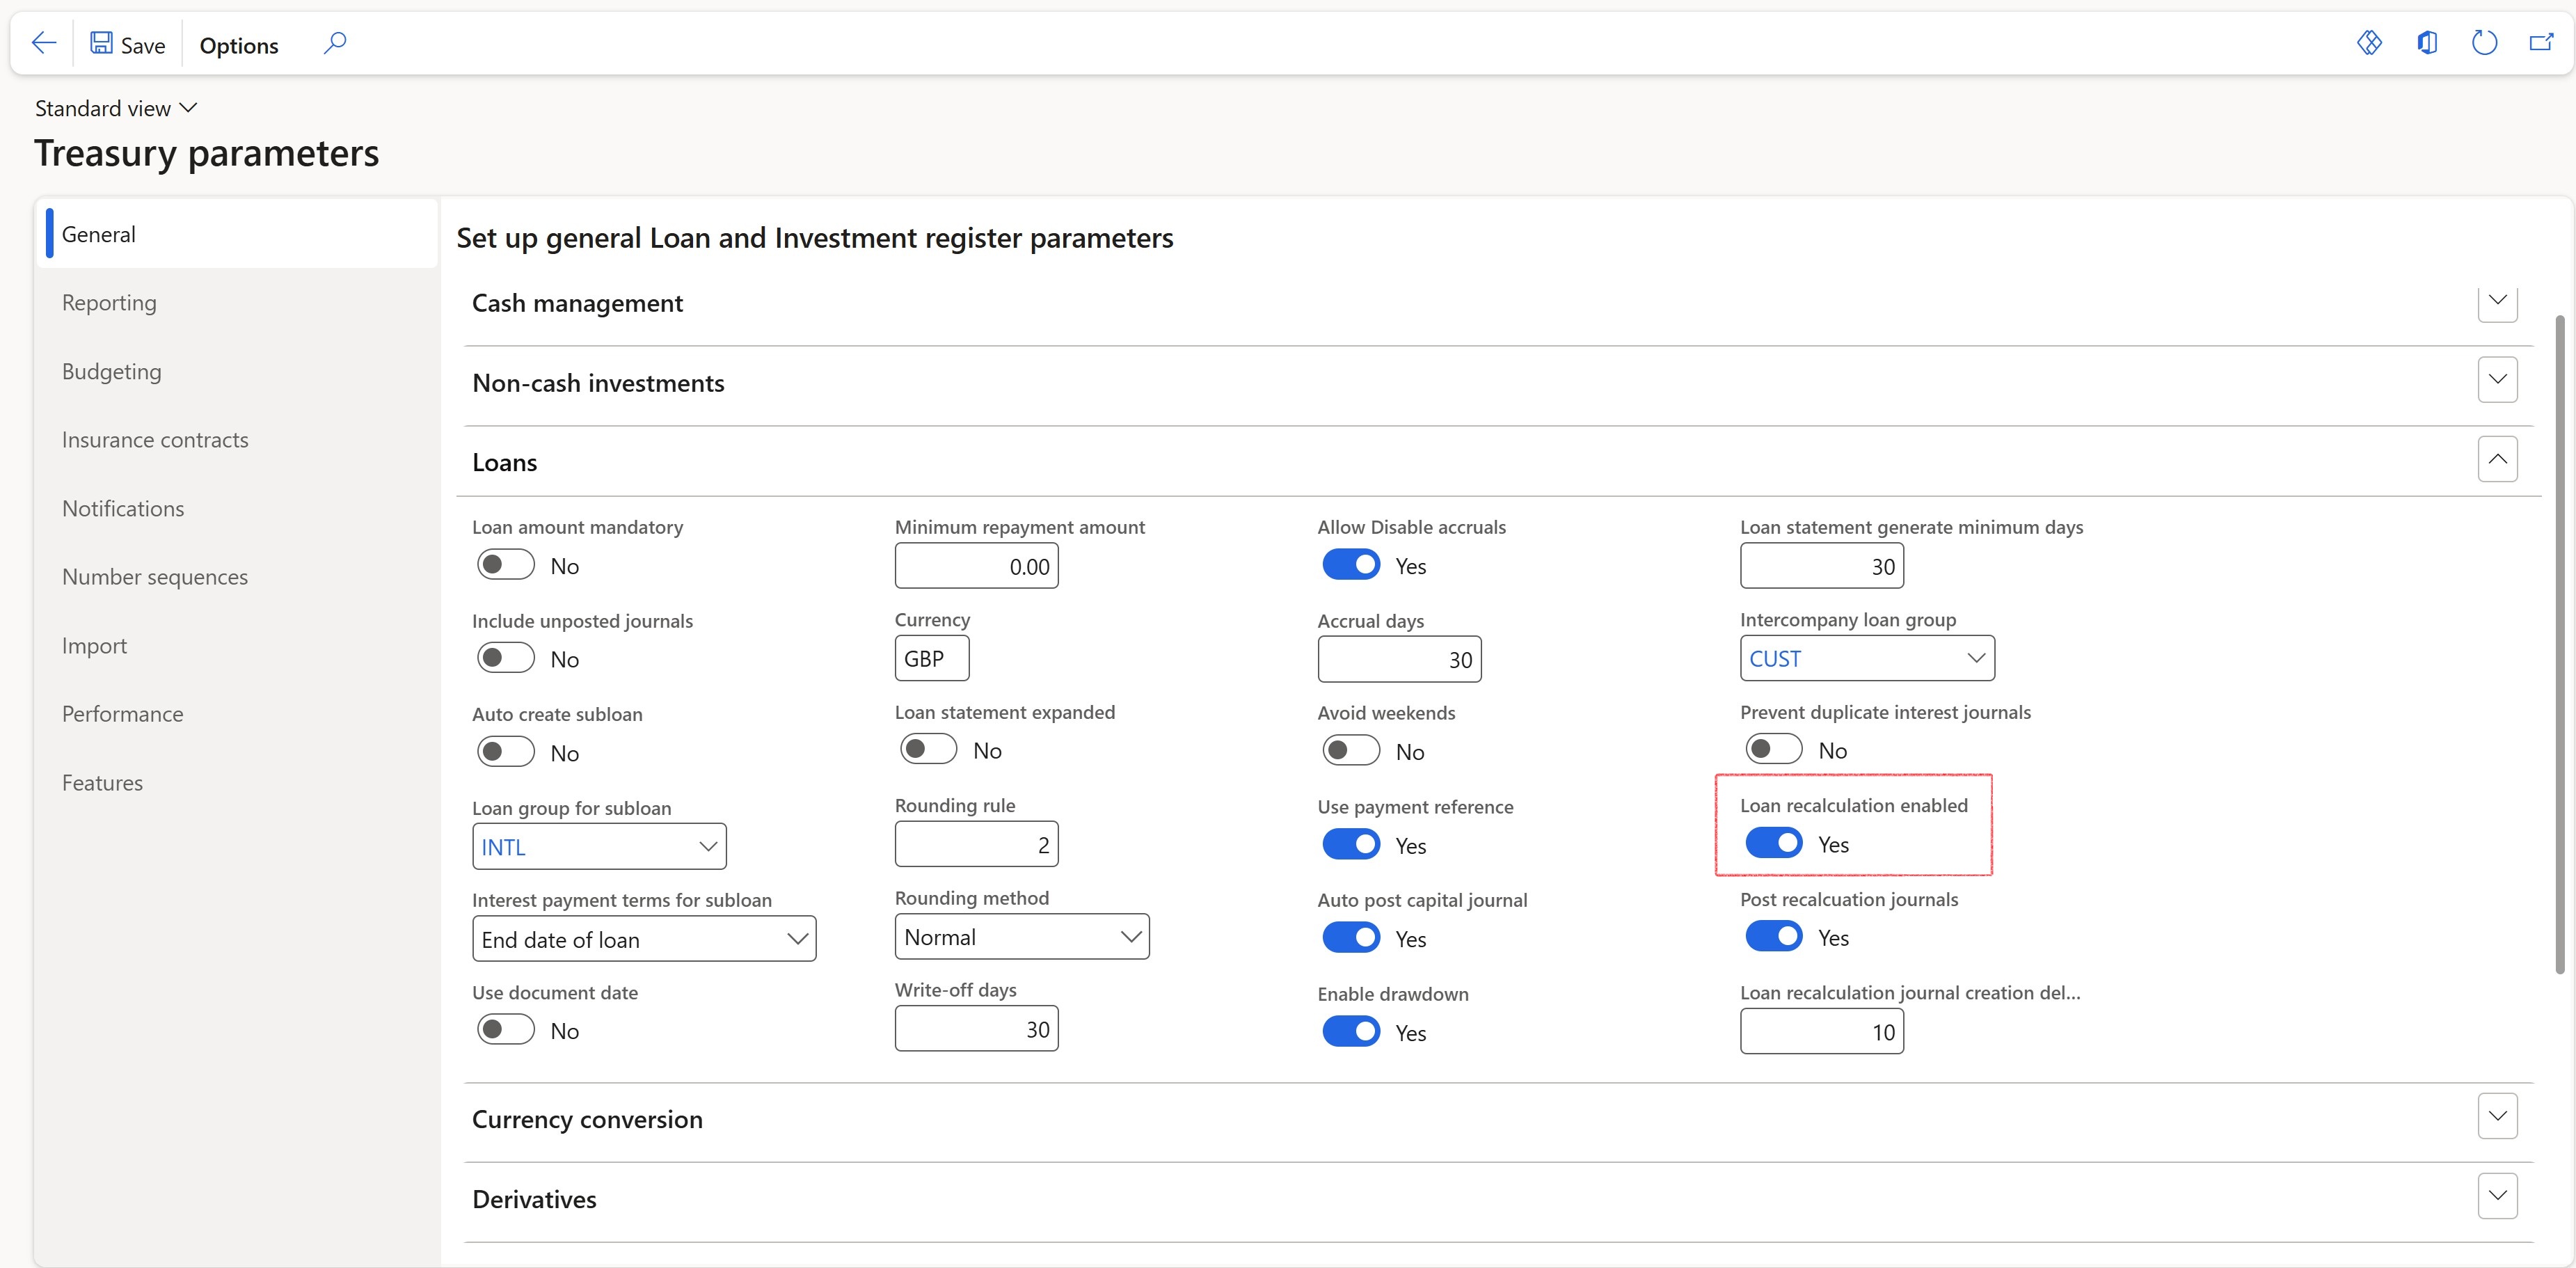This screenshot has width=2576, height=1268.
Task: Enable Prevent duplicate interest journals
Action: tap(1774, 749)
